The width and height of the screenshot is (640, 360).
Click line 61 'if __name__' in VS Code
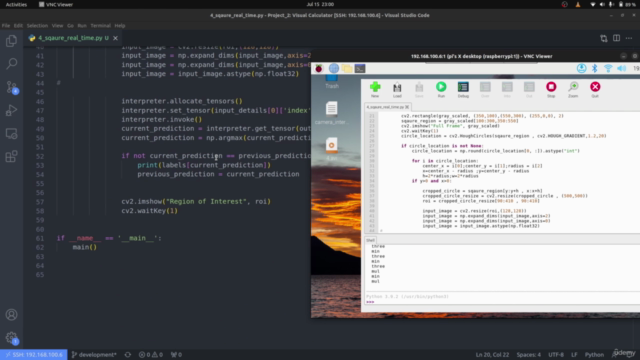click(109, 238)
